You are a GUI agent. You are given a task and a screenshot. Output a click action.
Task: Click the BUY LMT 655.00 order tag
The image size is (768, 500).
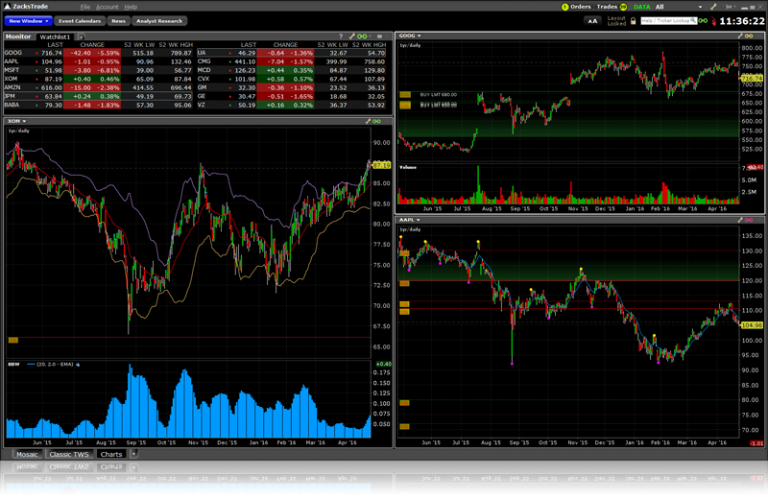(x=438, y=105)
